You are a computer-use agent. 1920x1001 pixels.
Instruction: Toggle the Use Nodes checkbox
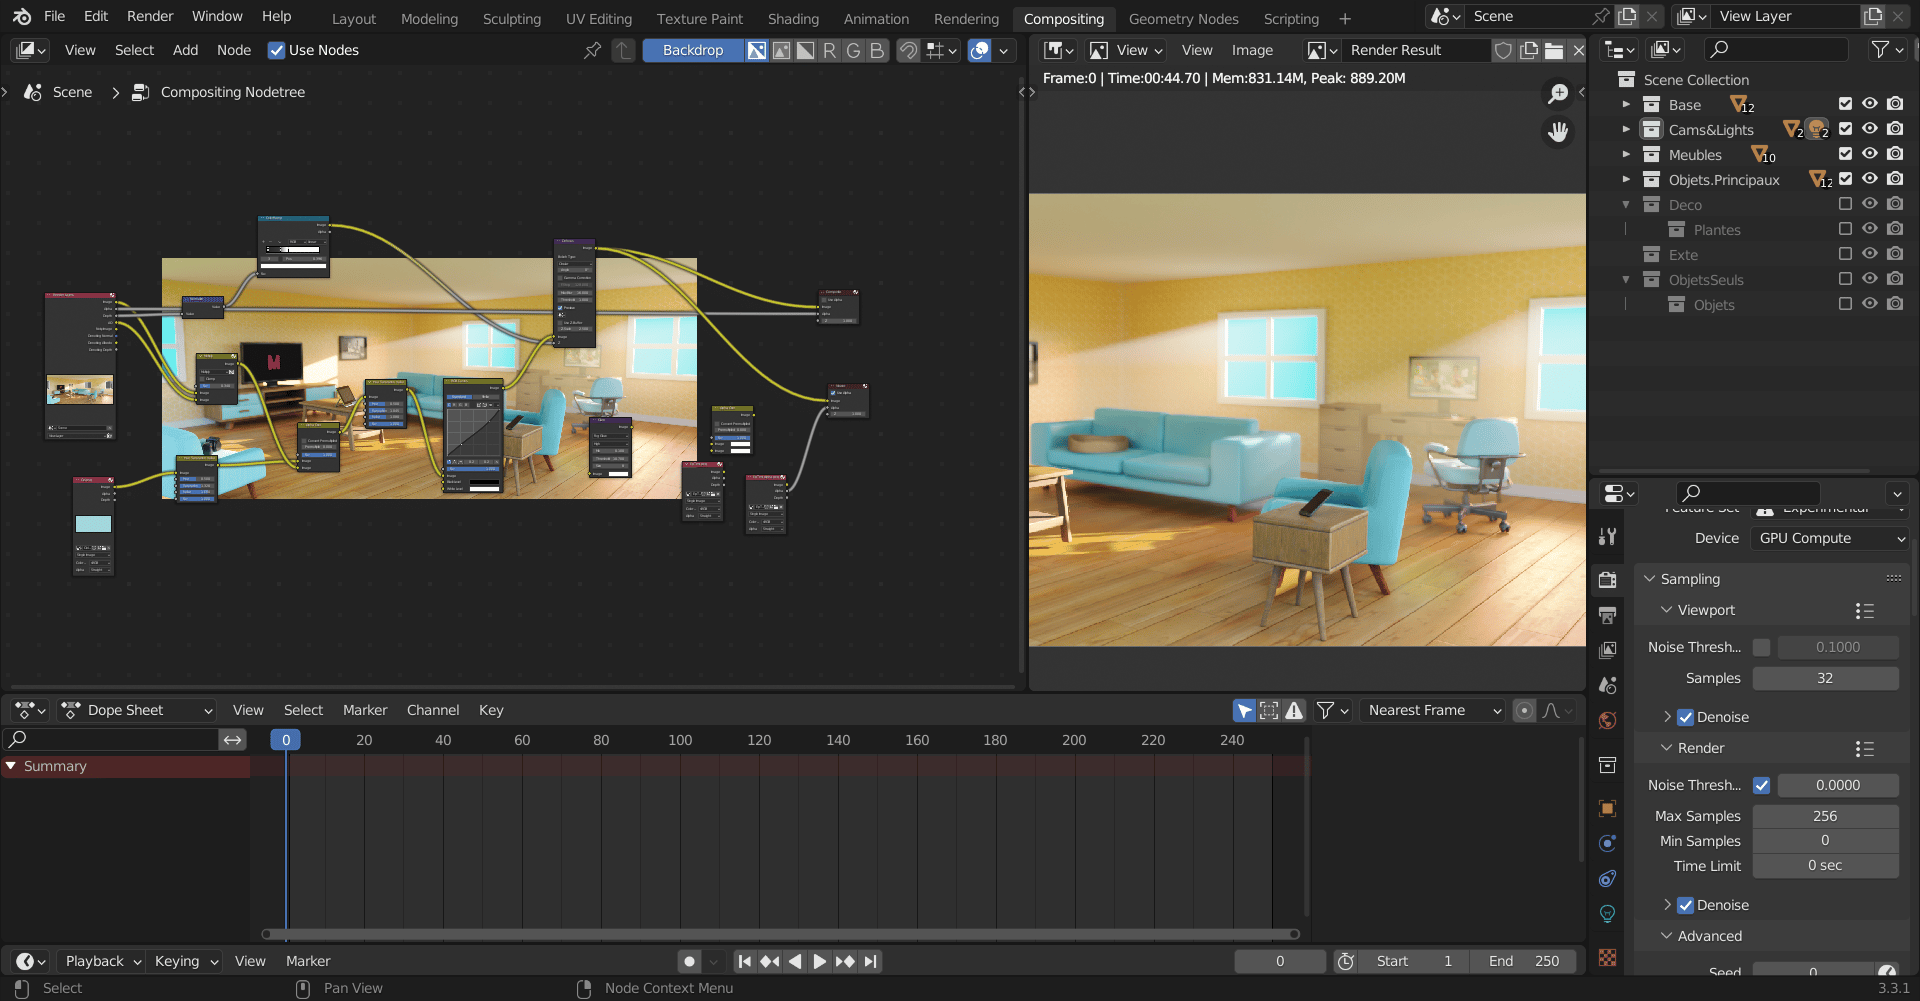pos(277,50)
